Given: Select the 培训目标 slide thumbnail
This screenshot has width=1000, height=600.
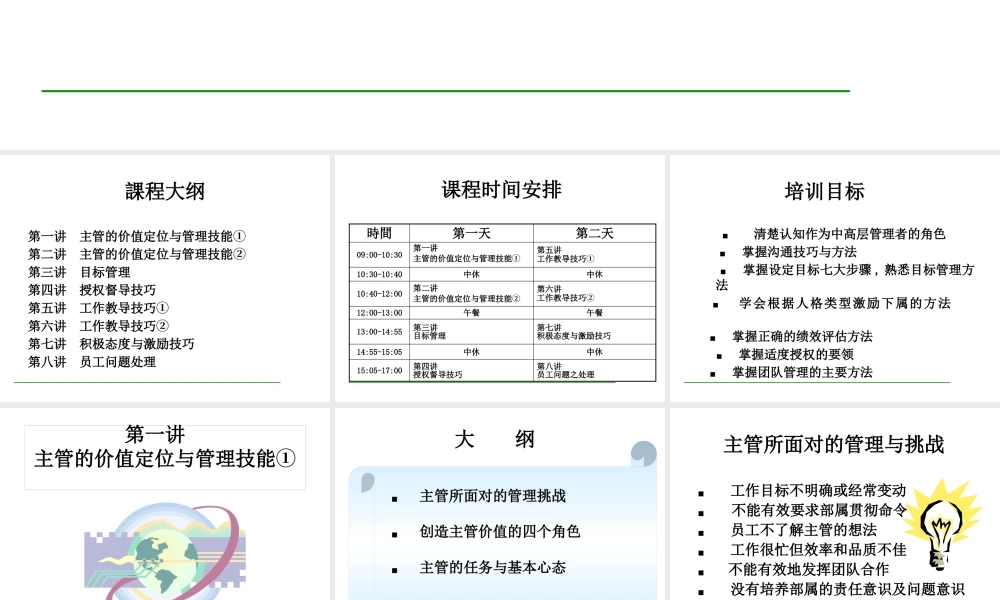Looking at the screenshot, I should (835, 278).
